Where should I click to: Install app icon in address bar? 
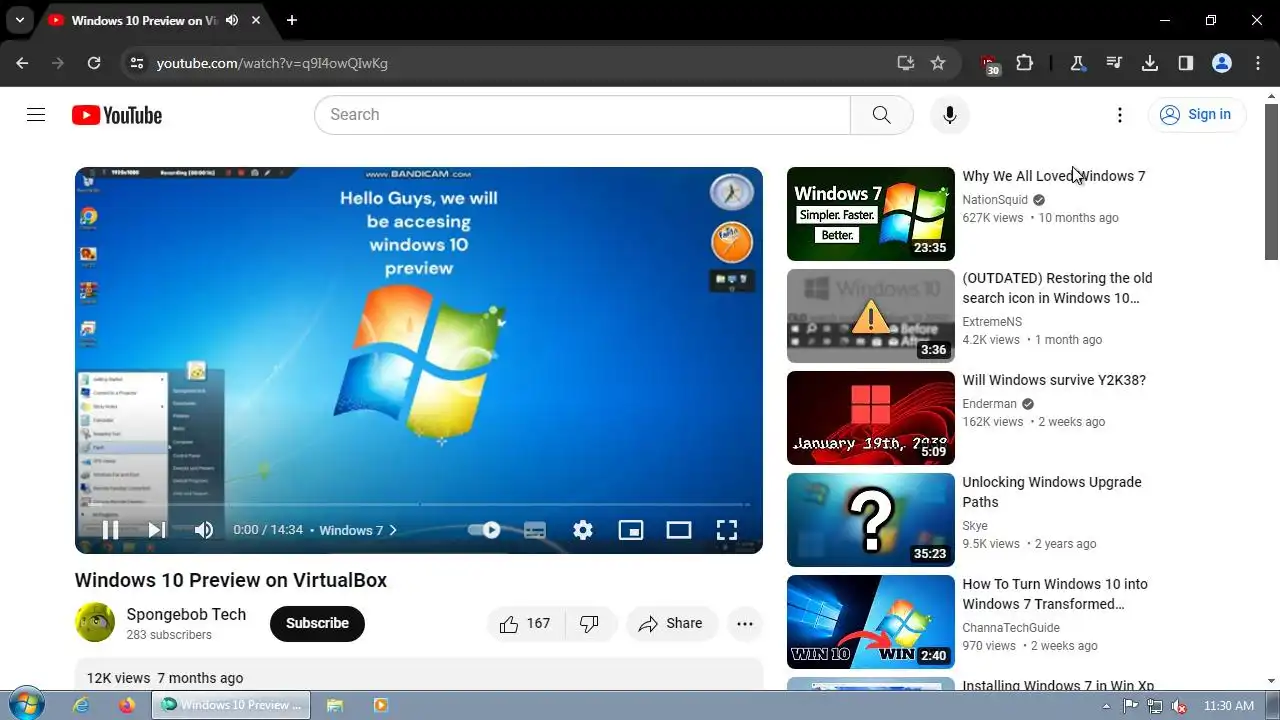coord(906,63)
